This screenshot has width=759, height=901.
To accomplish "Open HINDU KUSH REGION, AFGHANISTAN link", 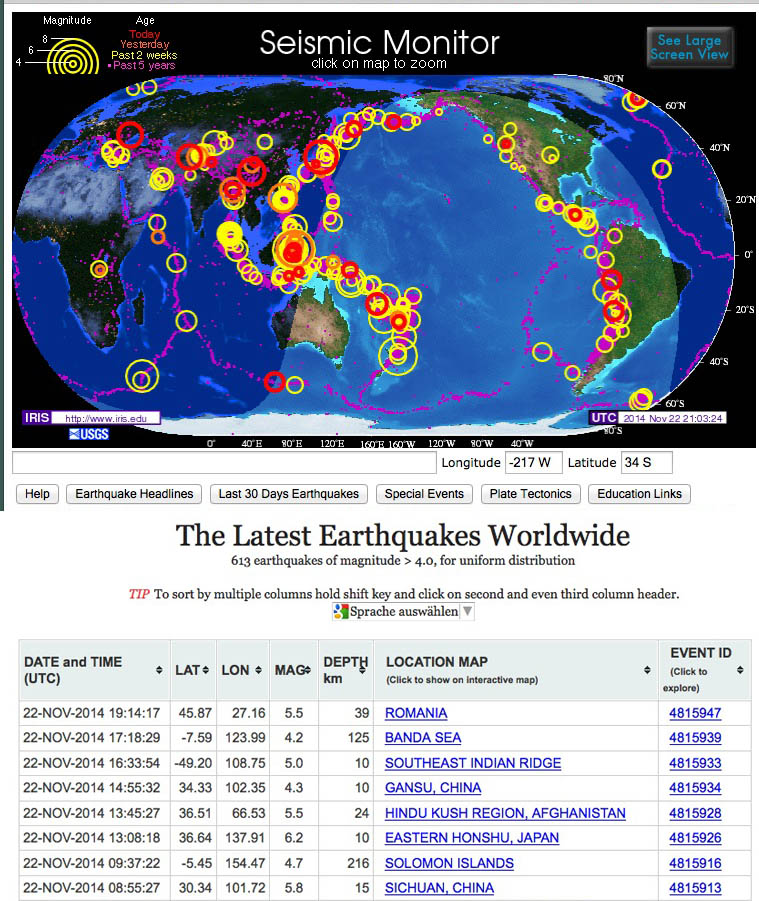I will 505,813.
